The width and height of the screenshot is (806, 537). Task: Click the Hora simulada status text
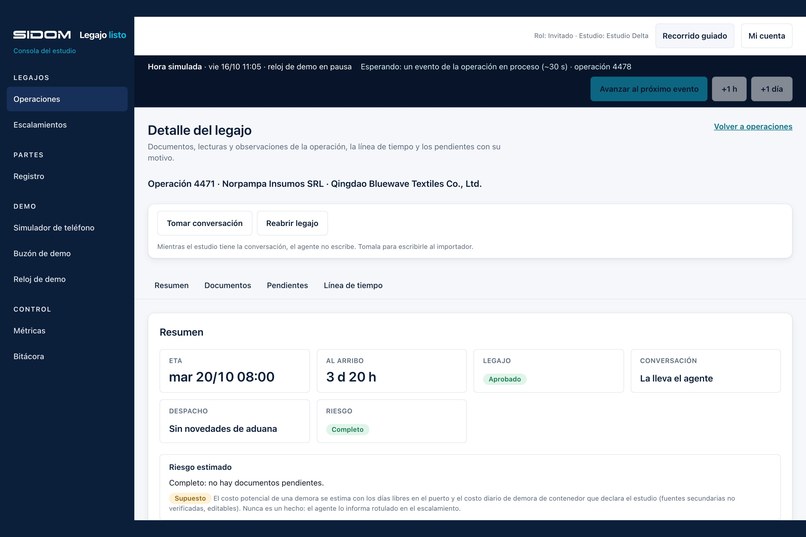point(250,67)
